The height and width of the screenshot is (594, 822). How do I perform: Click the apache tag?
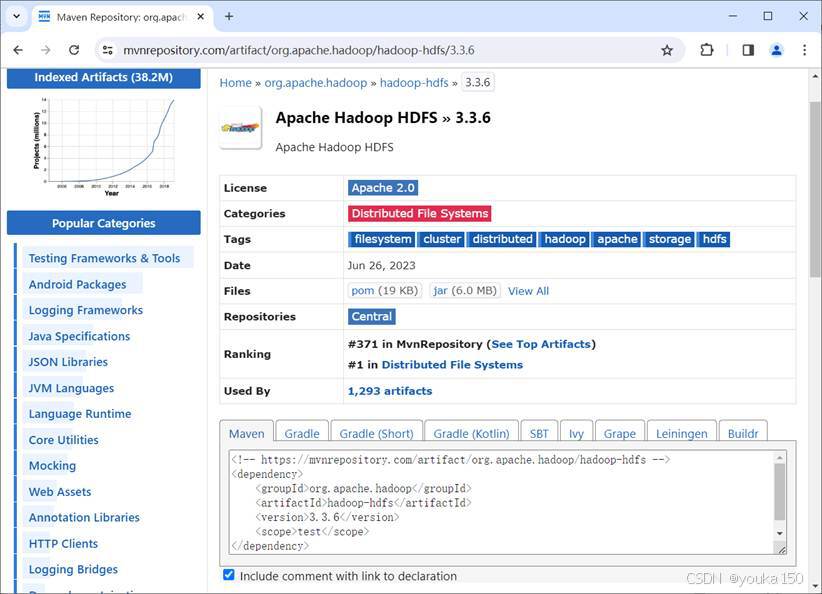pos(616,239)
